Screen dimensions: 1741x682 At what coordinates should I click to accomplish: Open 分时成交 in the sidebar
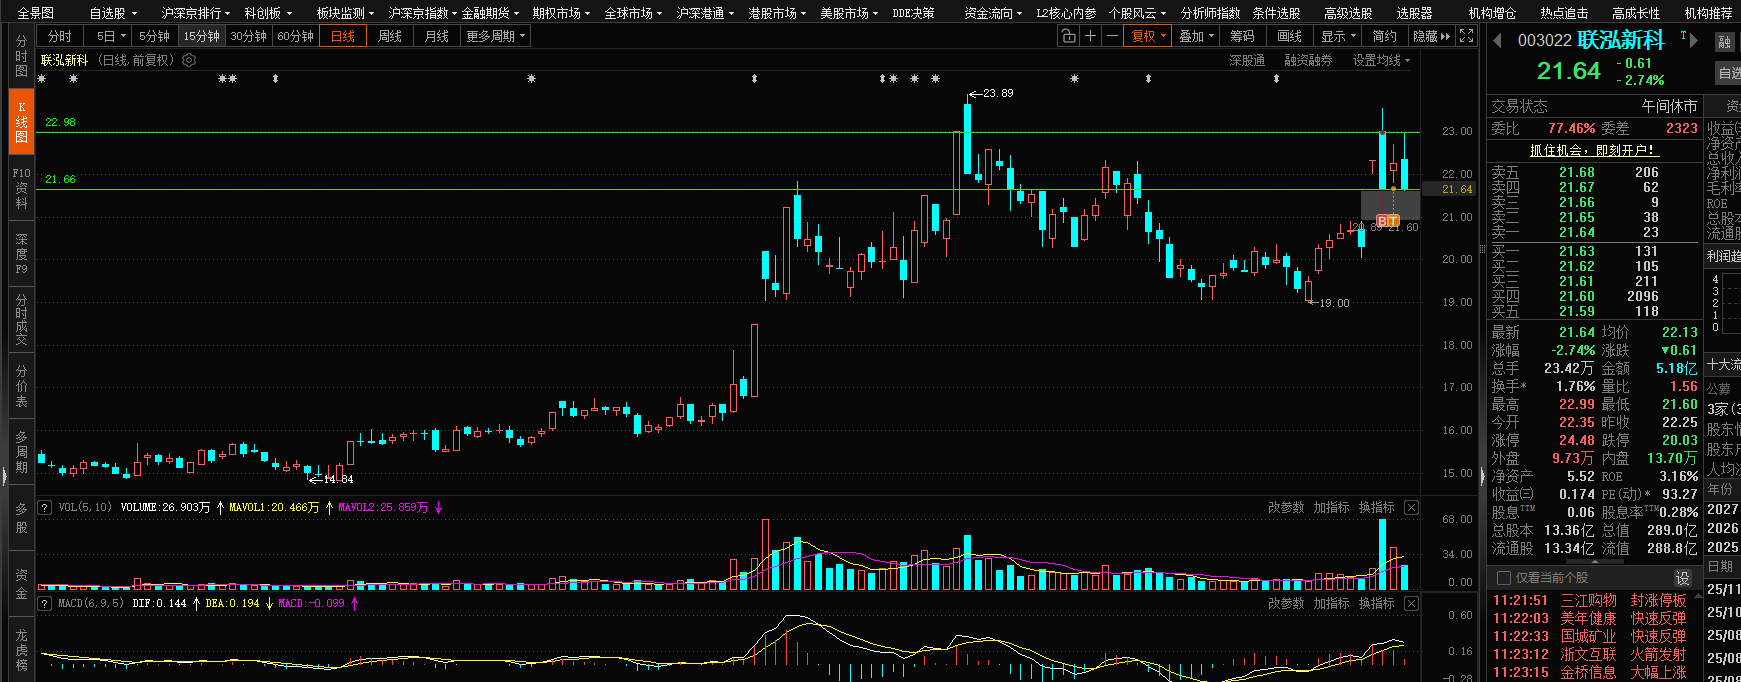click(x=21, y=320)
